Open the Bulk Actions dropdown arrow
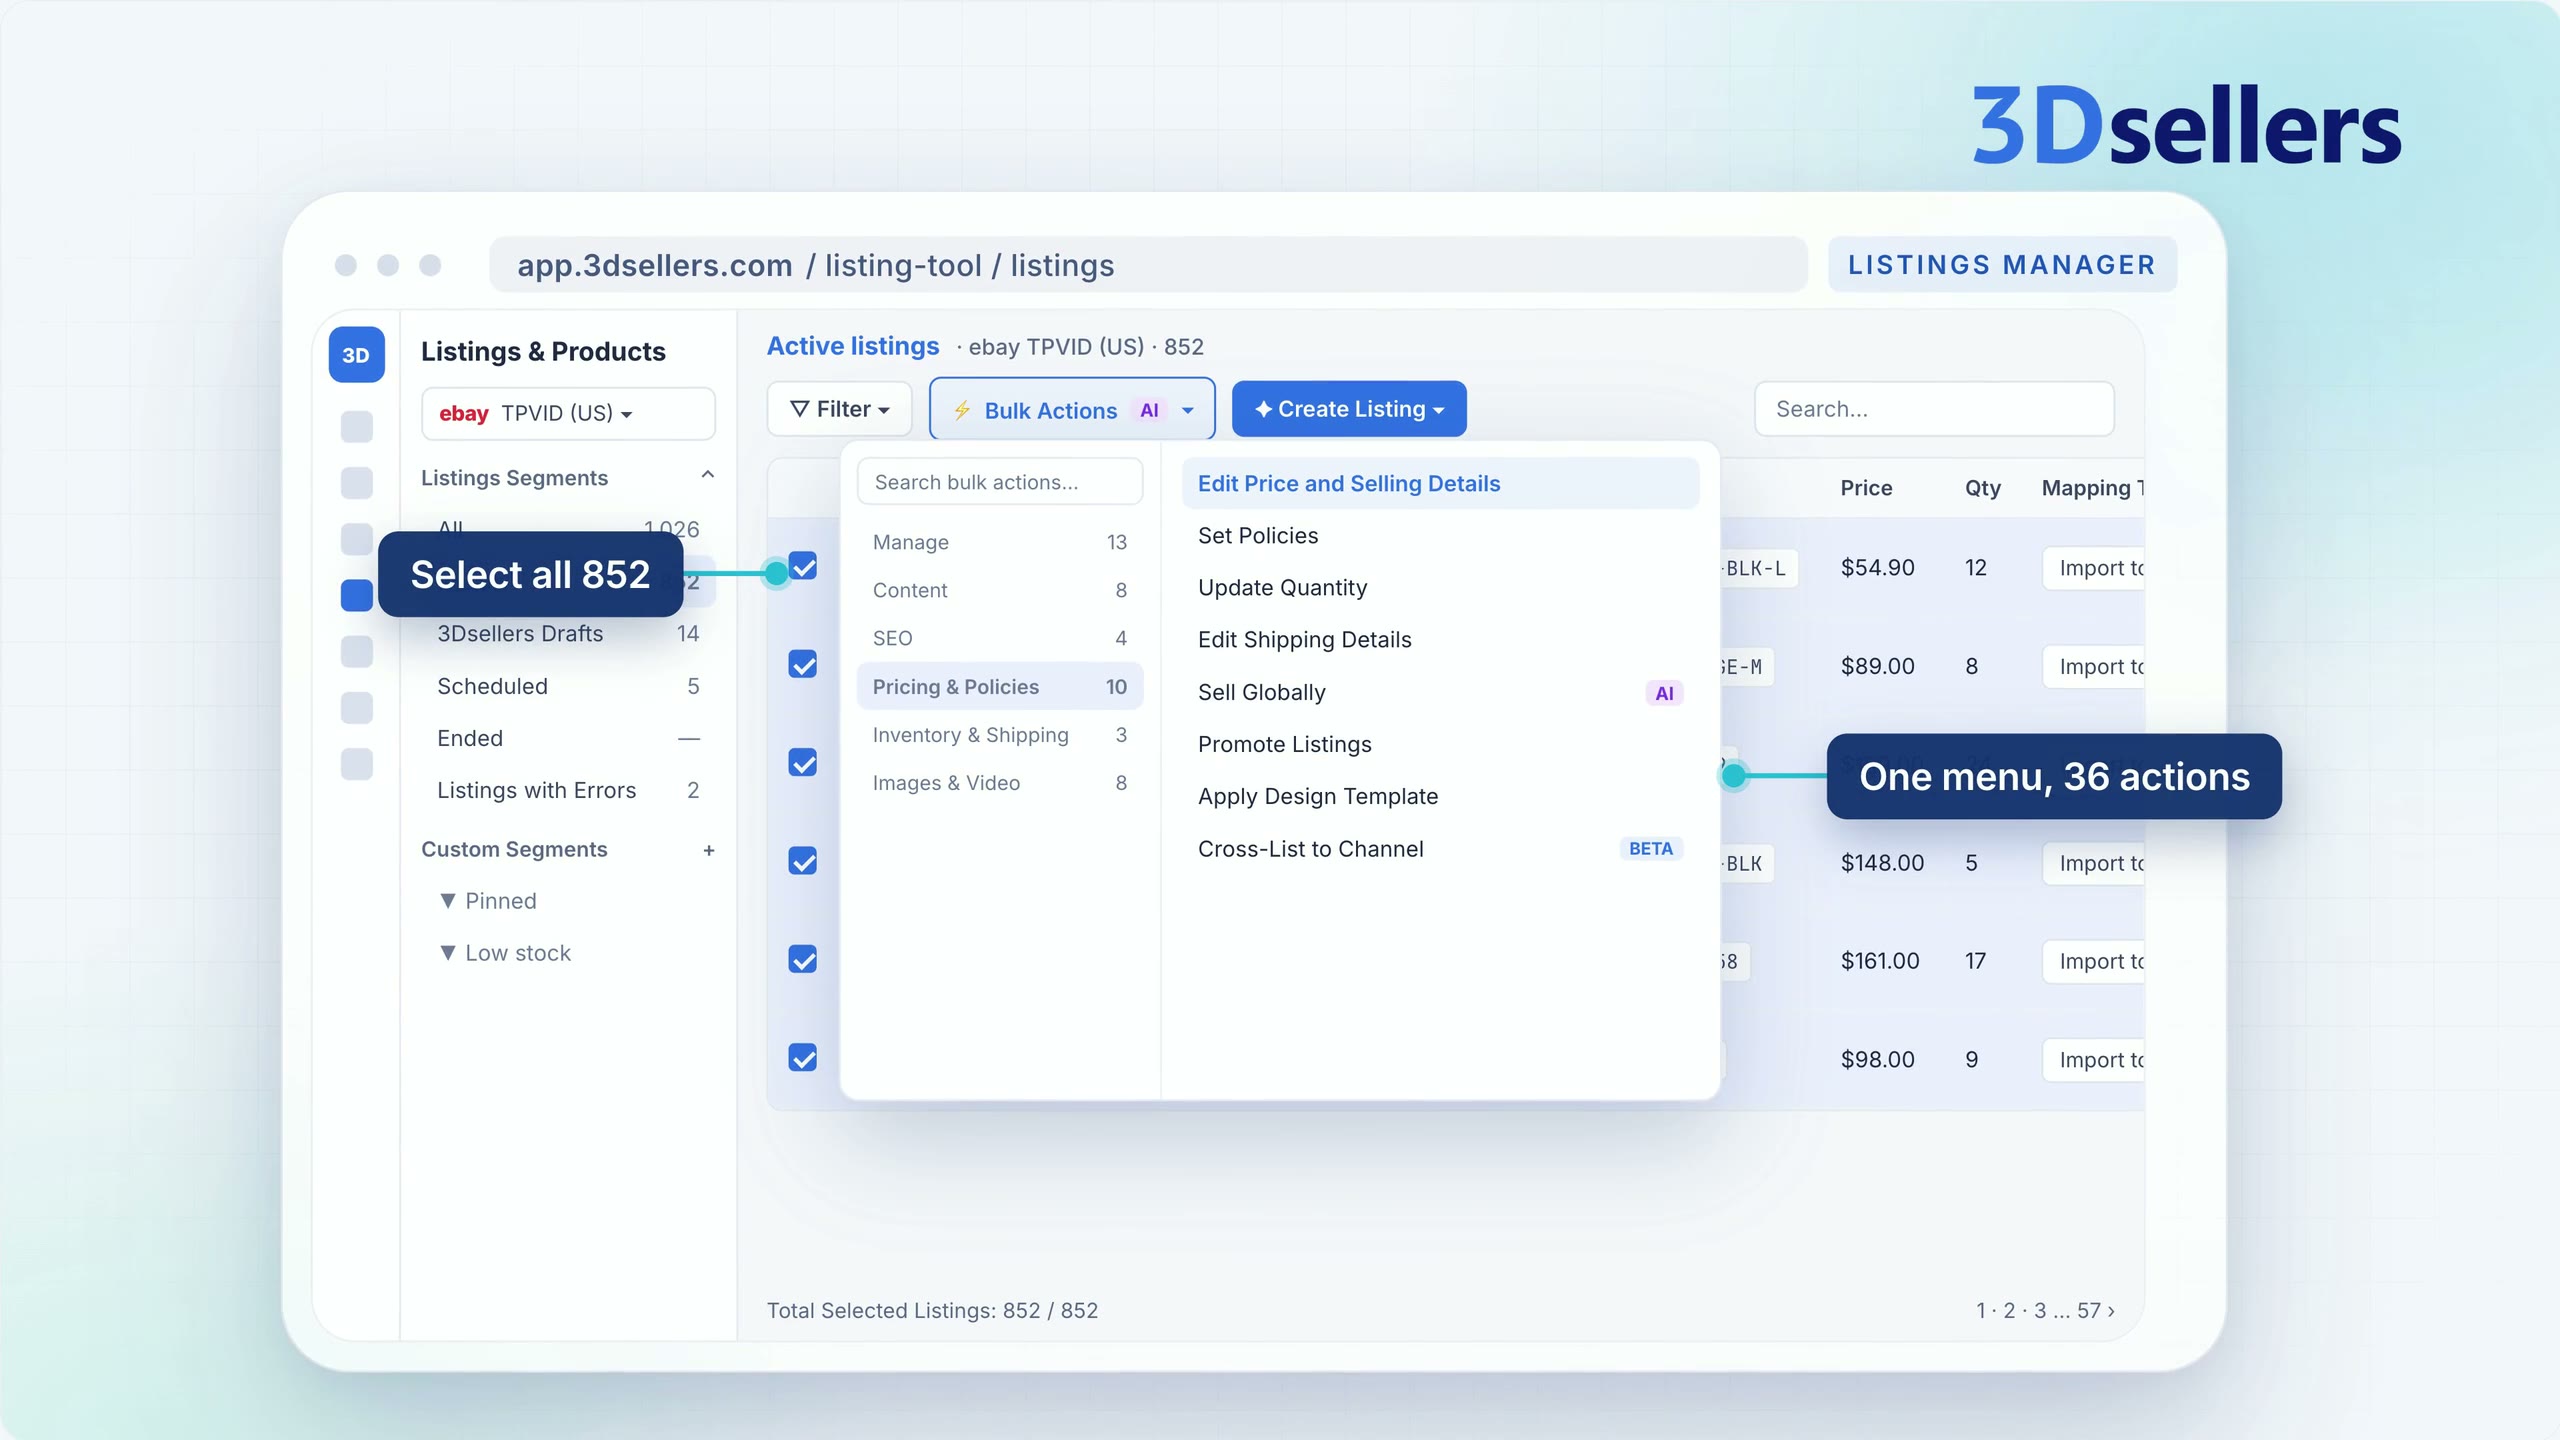The width and height of the screenshot is (2560, 1440). click(1188, 410)
